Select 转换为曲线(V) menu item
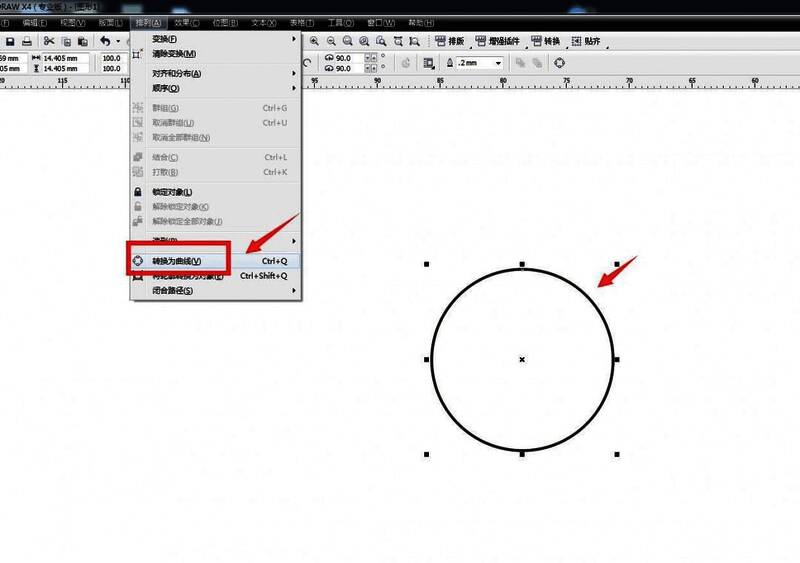 point(176,260)
